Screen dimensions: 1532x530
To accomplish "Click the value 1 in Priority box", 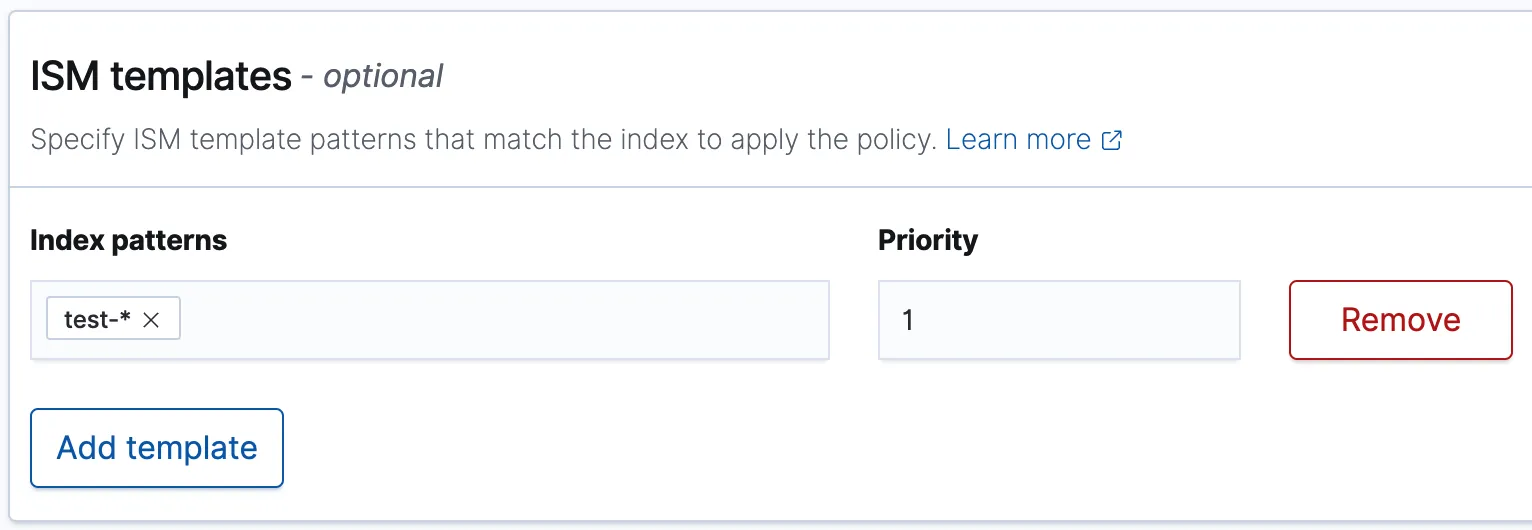I will point(908,321).
